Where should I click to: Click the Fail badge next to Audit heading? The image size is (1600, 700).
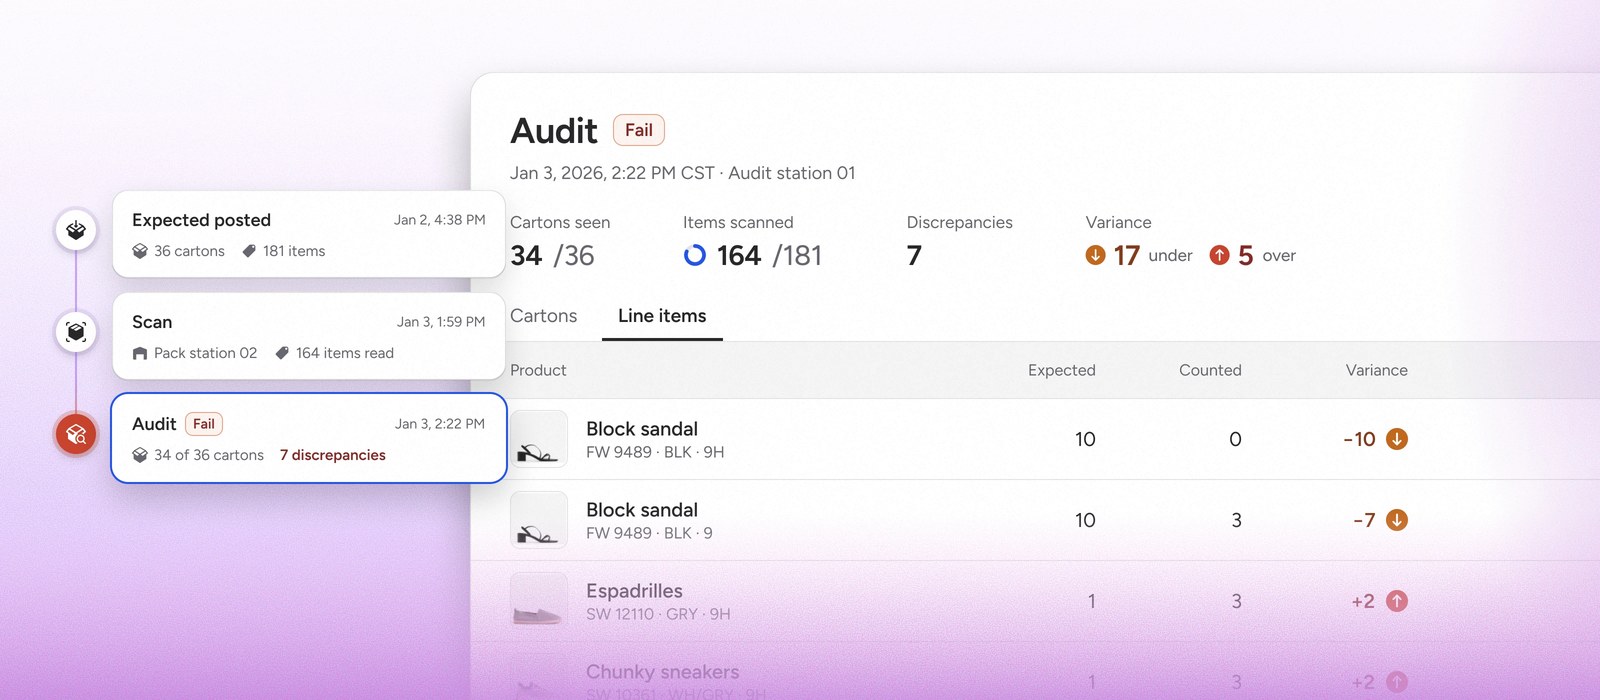pos(639,130)
